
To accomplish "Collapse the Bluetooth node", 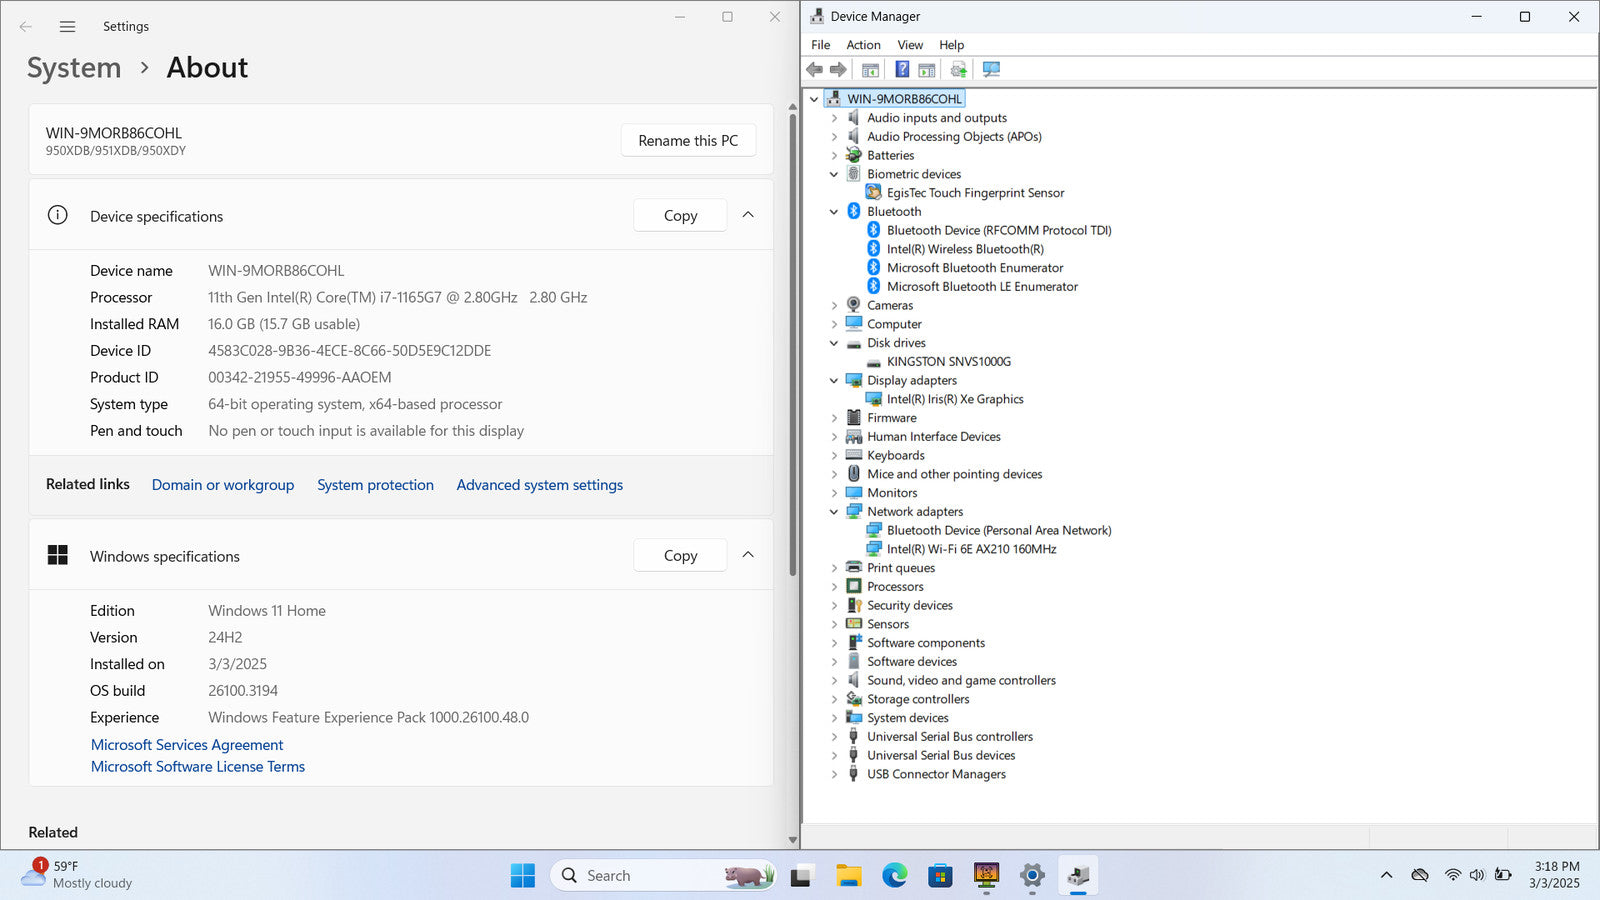I will pos(834,212).
